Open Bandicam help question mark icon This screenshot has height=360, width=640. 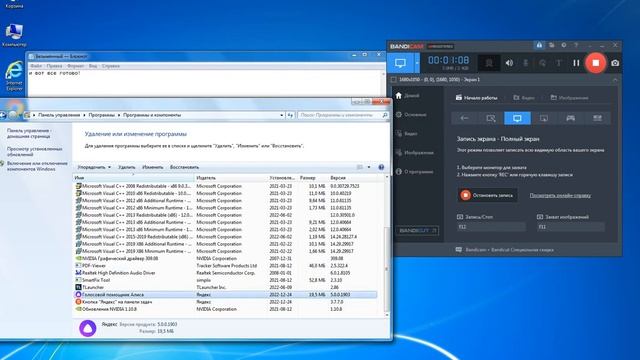coord(576,45)
